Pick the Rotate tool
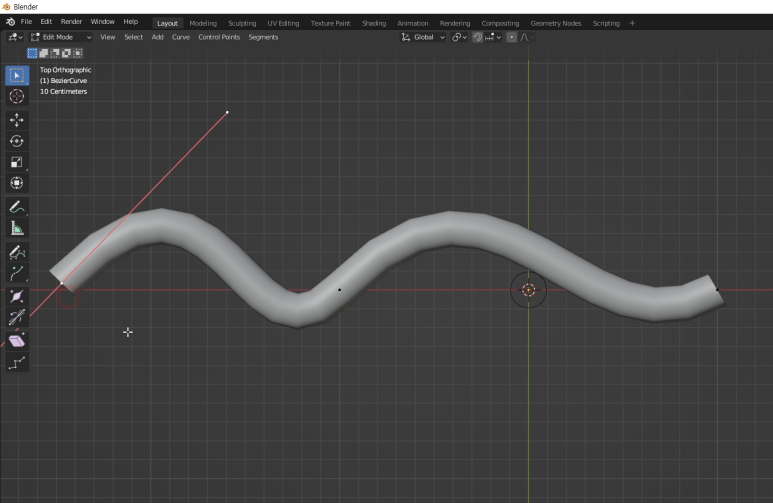773x503 pixels. pyautogui.click(x=17, y=141)
